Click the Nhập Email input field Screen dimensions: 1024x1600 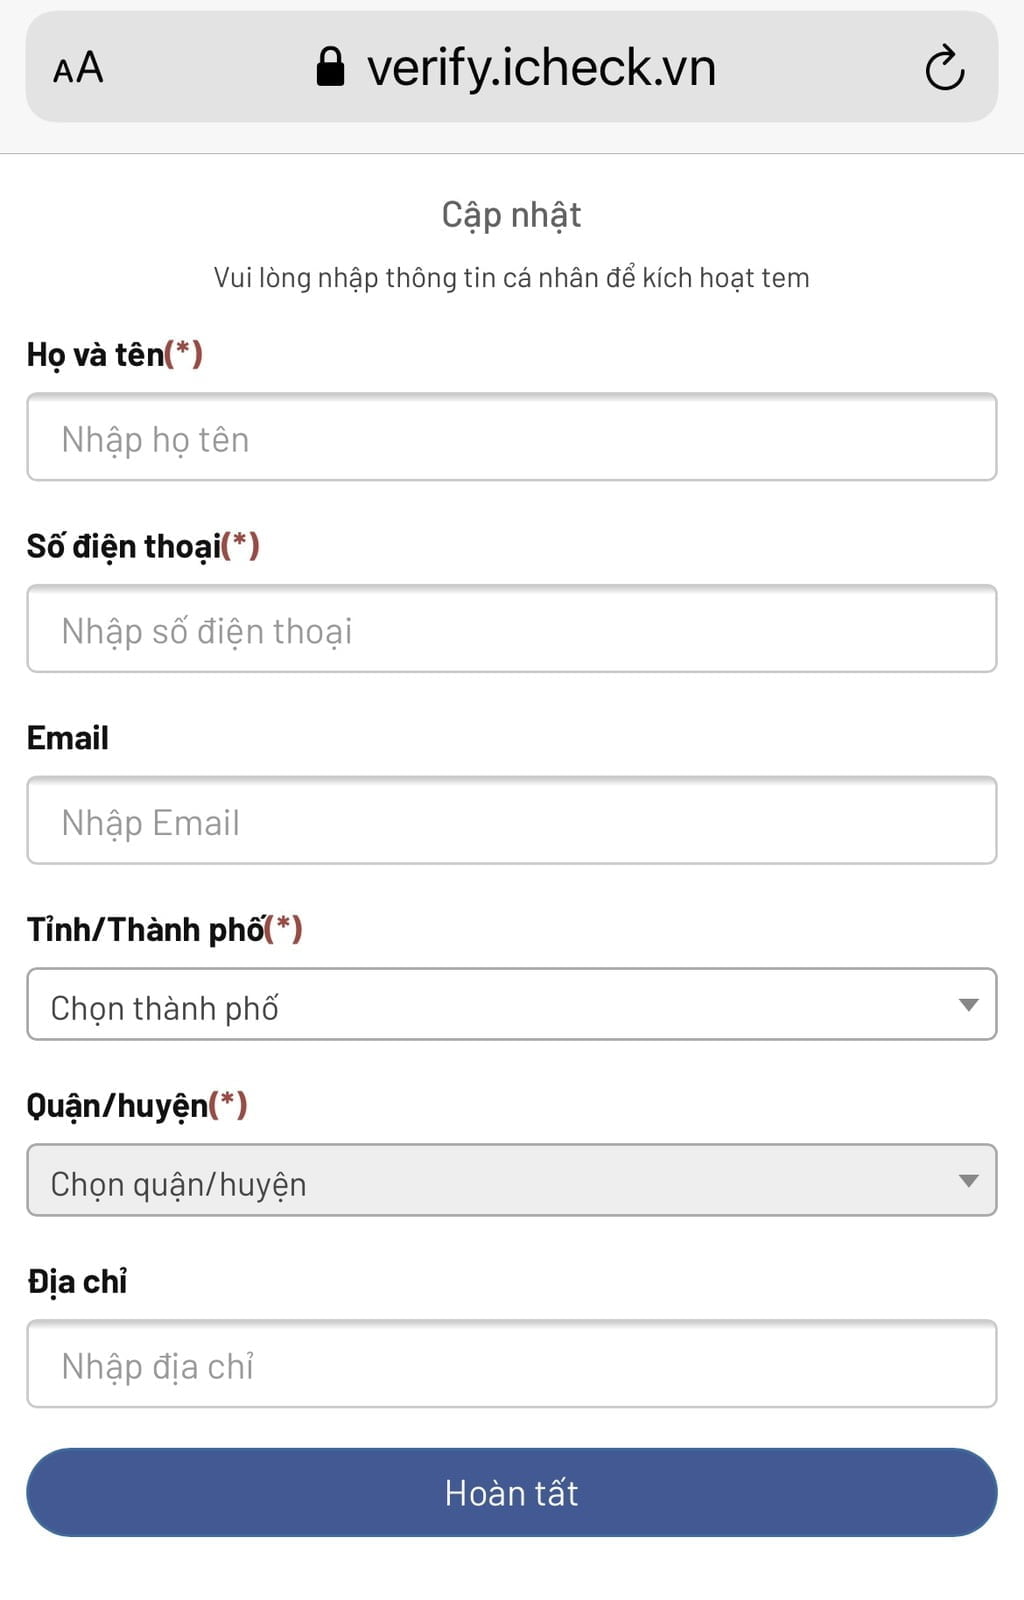coord(512,821)
